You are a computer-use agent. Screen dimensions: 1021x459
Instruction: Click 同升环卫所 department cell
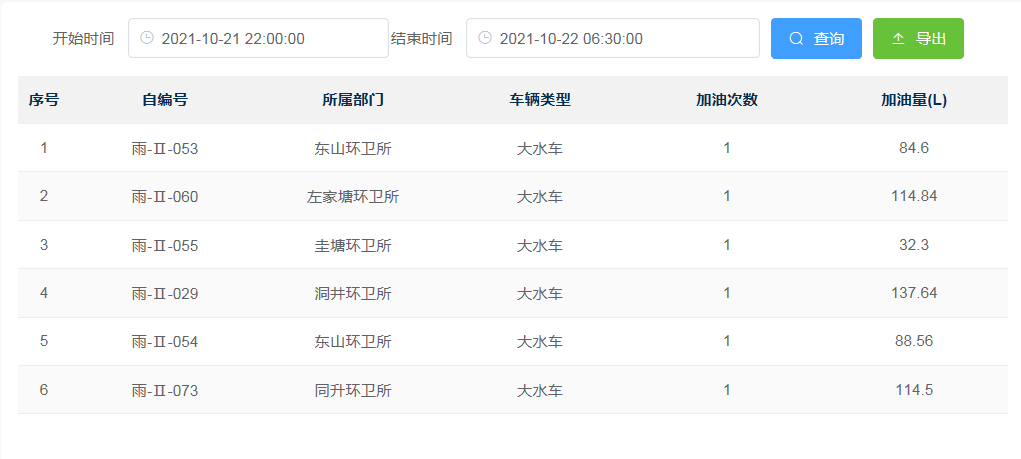(353, 391)
